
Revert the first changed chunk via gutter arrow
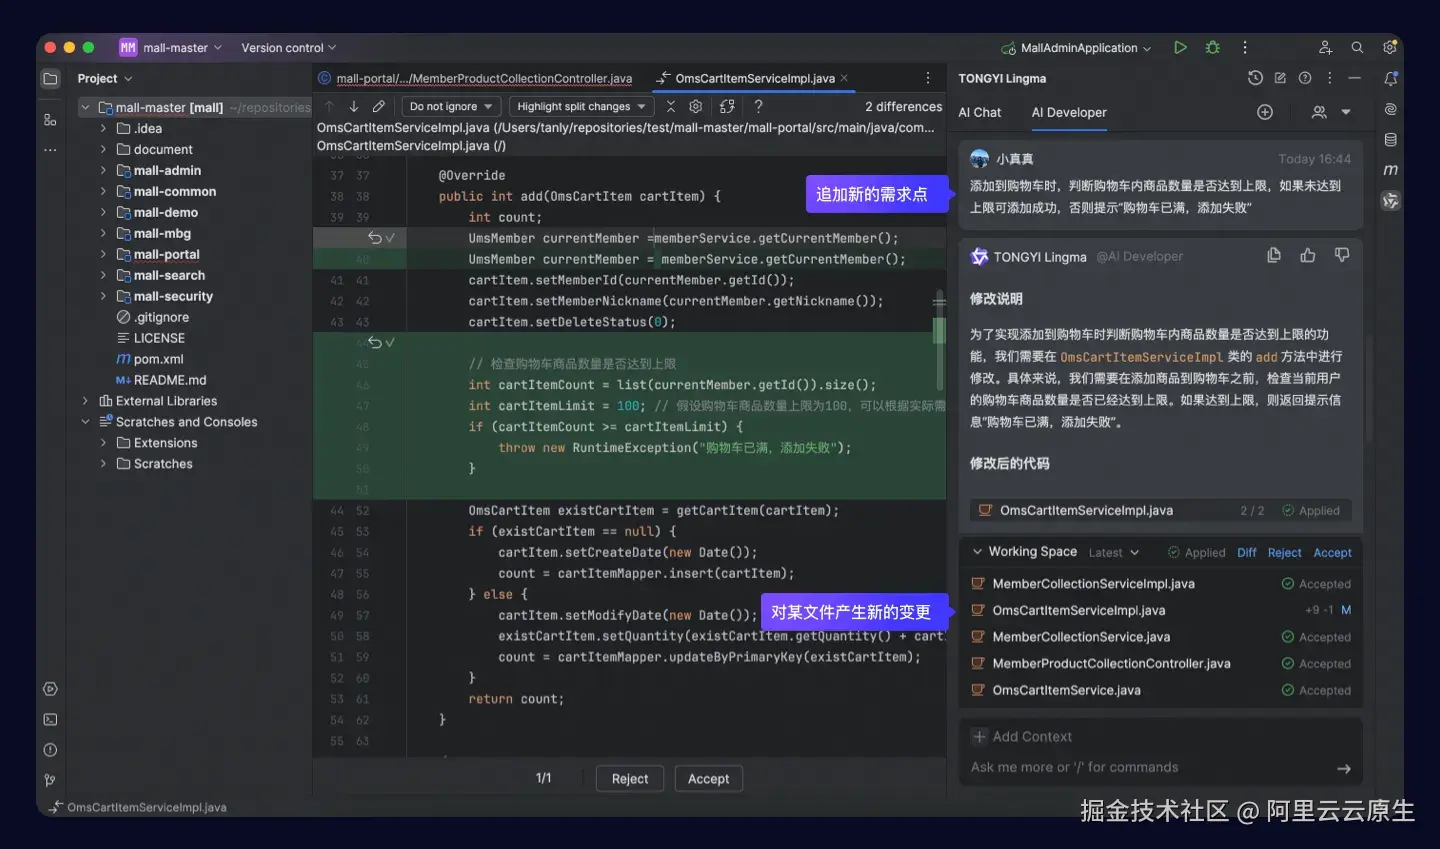tap(375, 238)
